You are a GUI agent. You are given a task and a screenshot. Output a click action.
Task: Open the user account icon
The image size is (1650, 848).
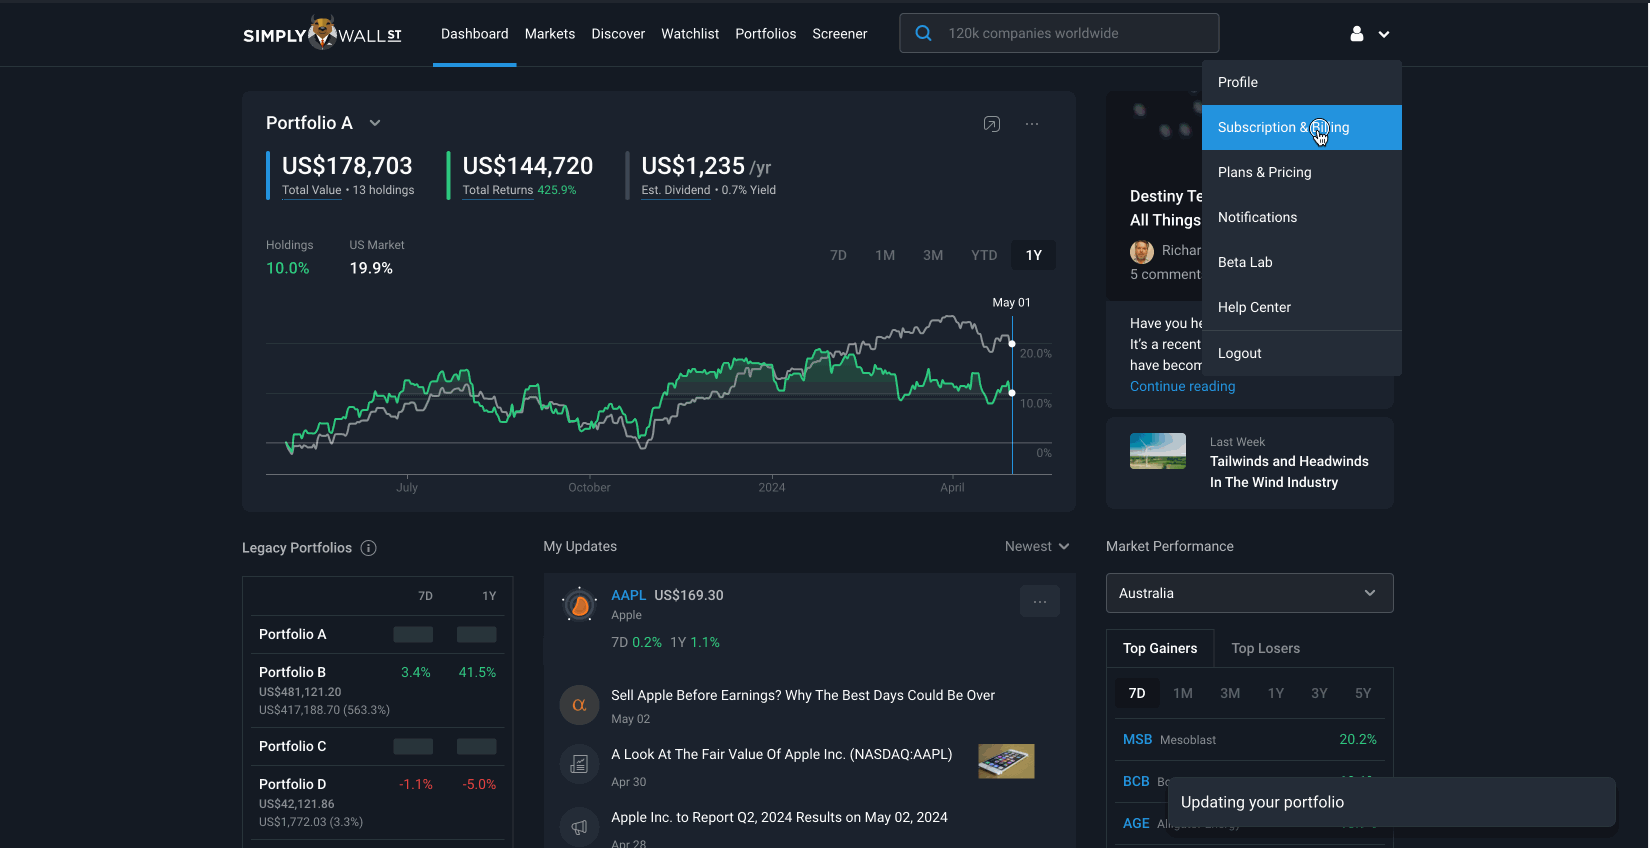[x=1357, y=34]
